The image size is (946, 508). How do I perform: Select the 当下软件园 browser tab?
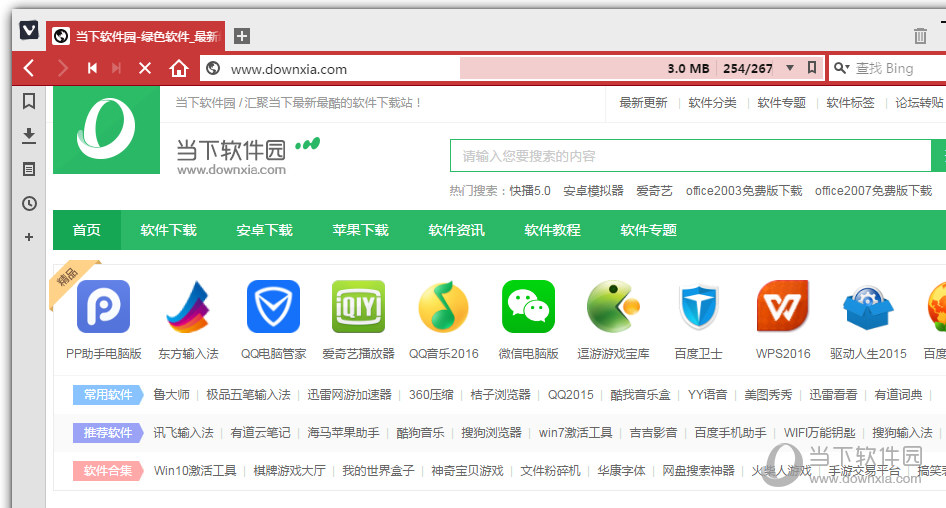coord(136,36)
